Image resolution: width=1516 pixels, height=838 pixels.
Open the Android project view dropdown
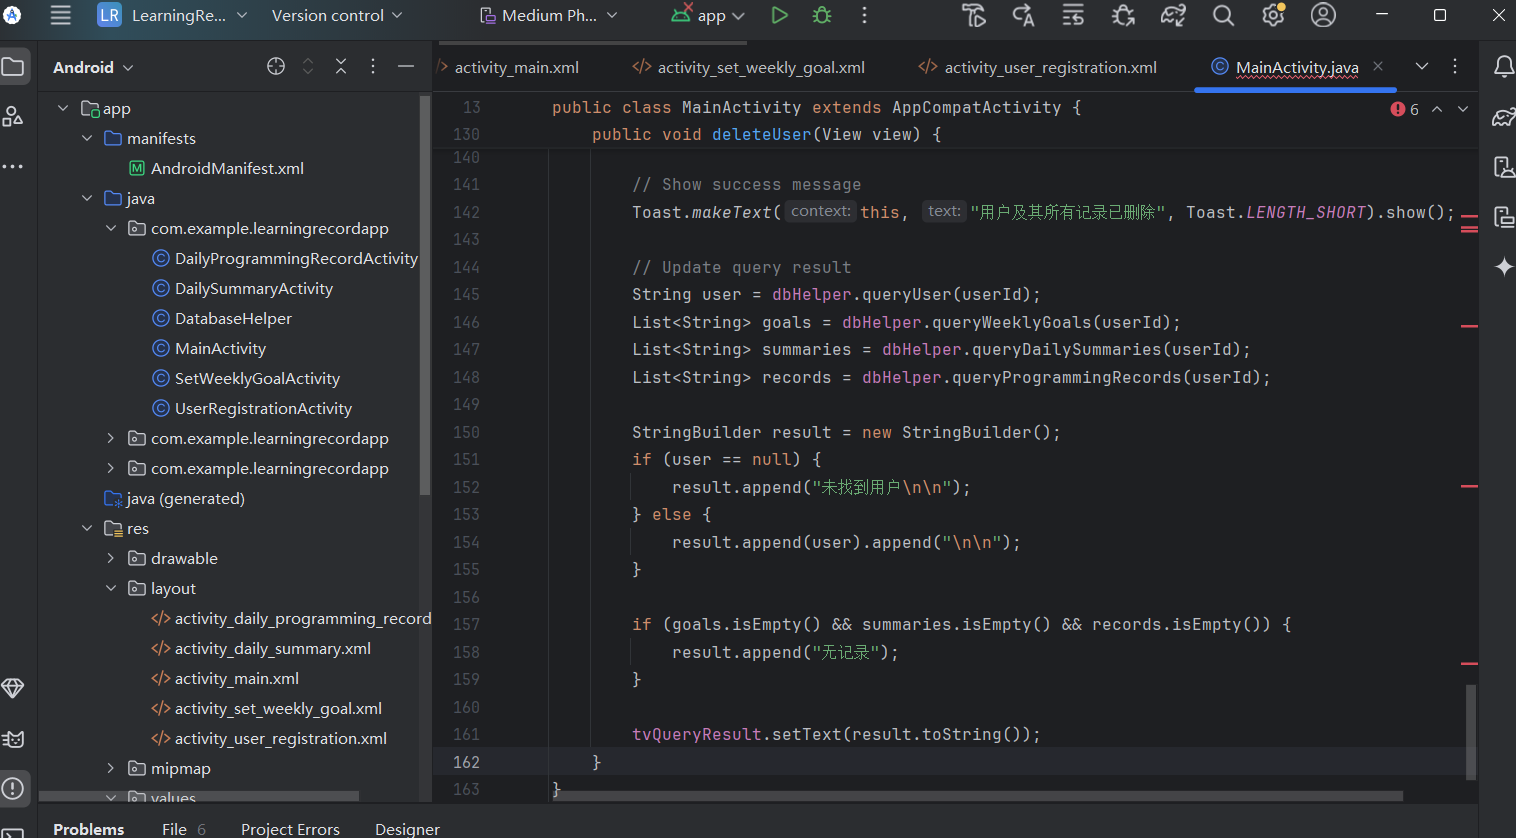93,67
